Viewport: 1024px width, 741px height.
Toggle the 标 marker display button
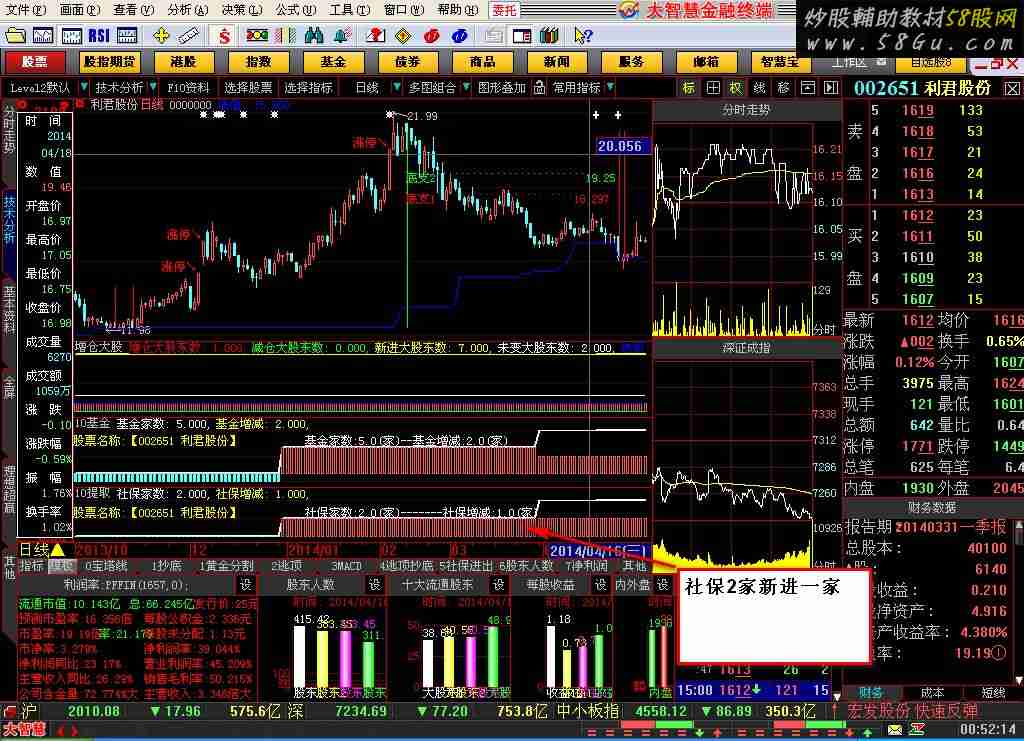tap(688, 87)
